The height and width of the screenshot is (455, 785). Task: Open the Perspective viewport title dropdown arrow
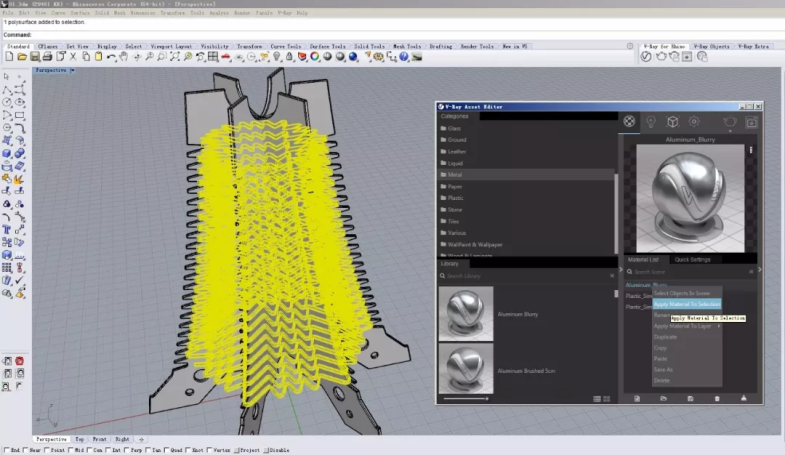(71, 70)
